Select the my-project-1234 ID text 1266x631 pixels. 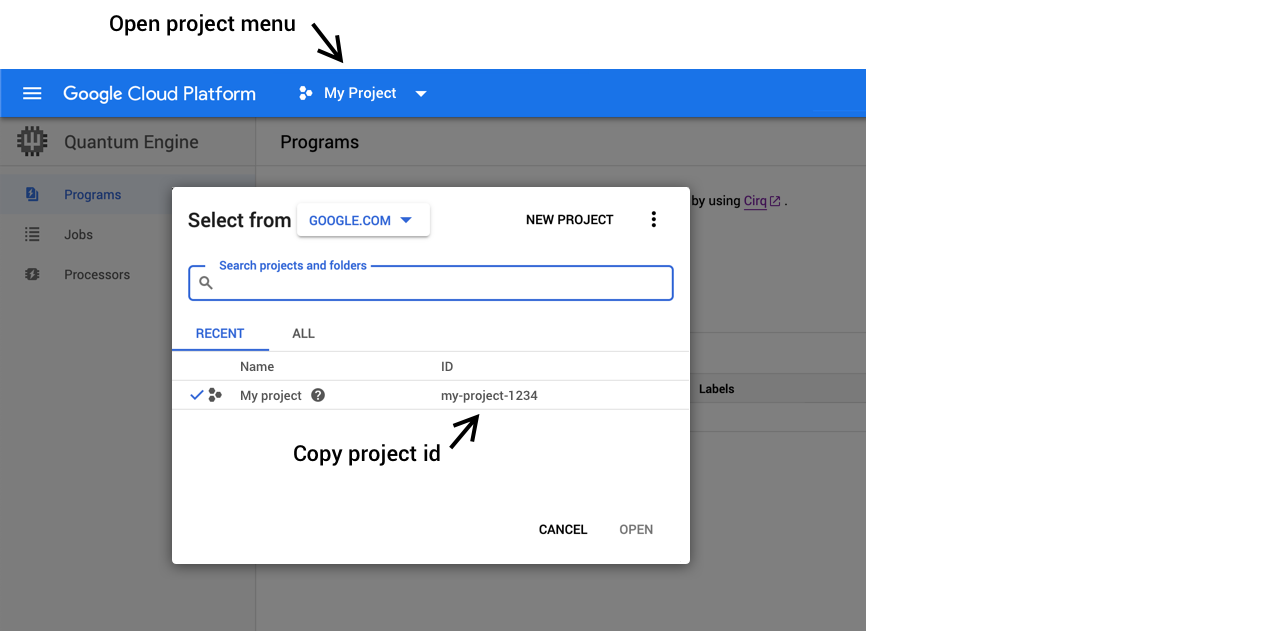pos(489,396)
